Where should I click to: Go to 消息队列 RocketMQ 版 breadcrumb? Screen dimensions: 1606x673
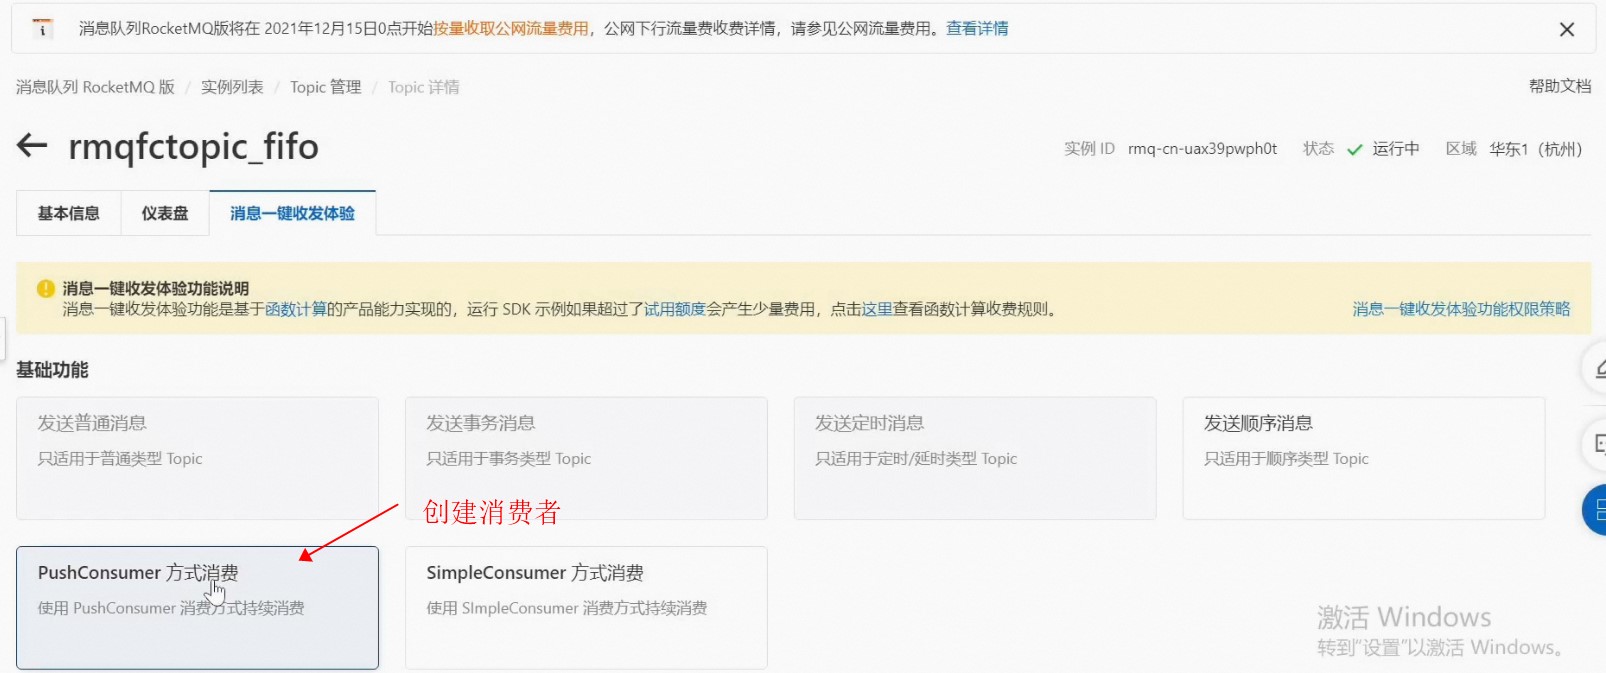(x=95, y=87)
